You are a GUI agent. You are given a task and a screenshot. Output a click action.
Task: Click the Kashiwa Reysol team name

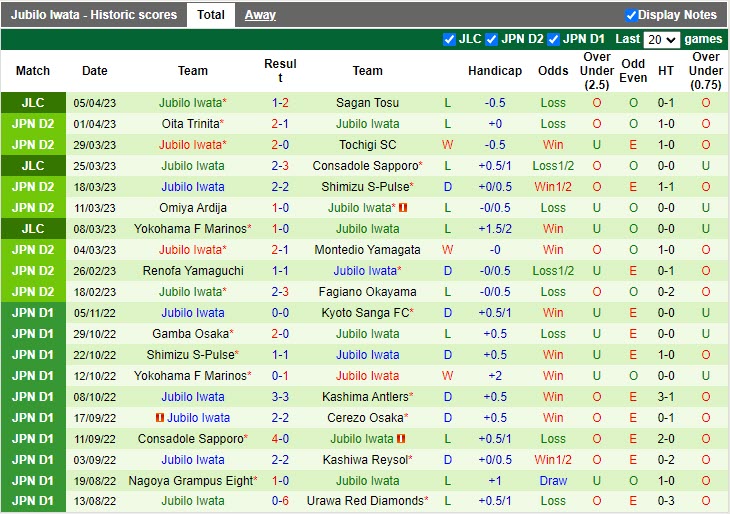point(365,460)
